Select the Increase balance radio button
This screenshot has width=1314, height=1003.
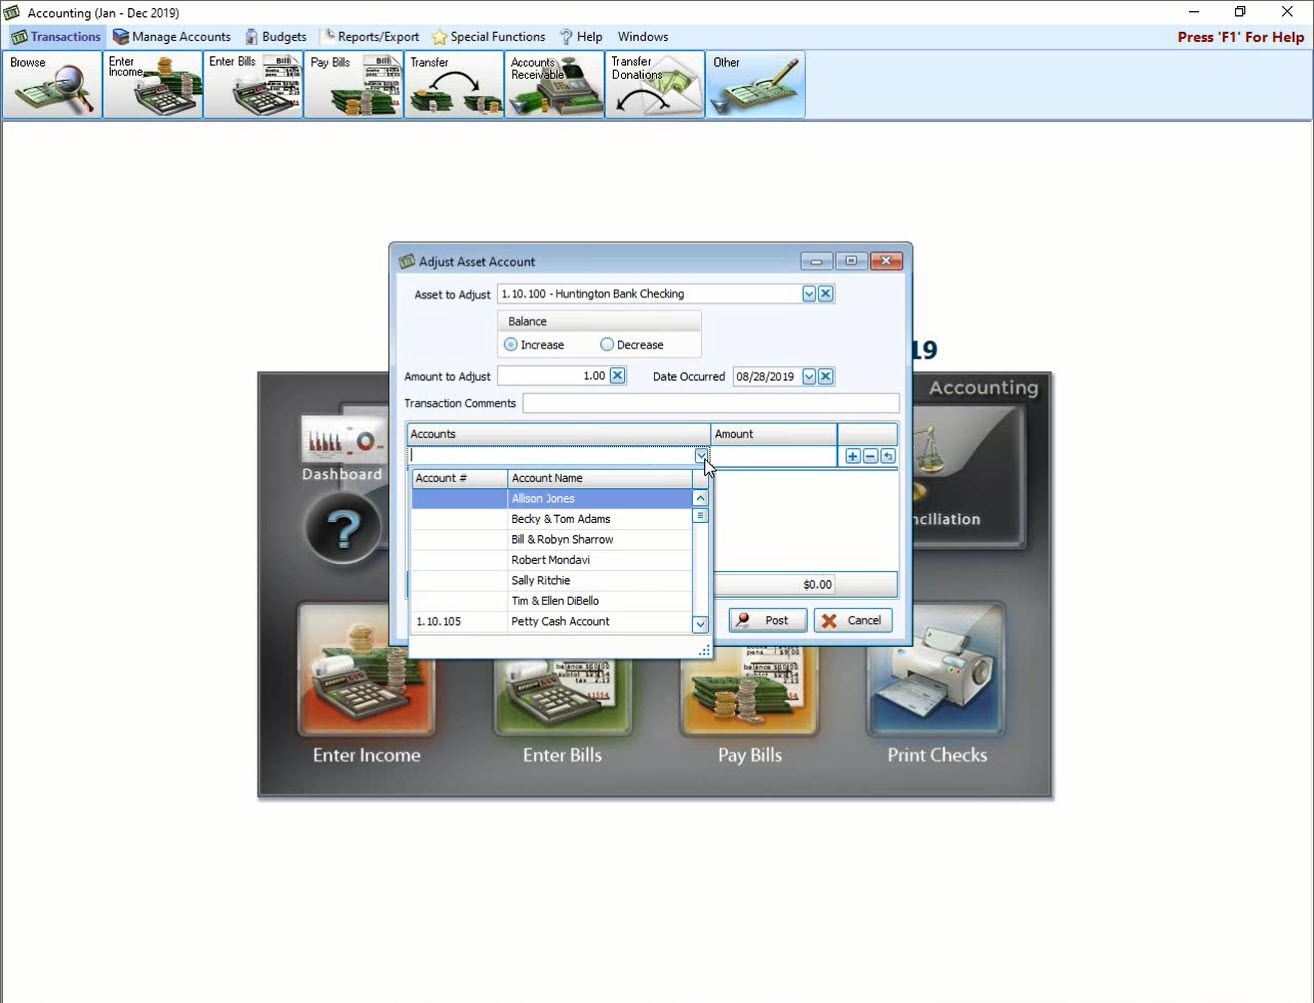[510, 344]
